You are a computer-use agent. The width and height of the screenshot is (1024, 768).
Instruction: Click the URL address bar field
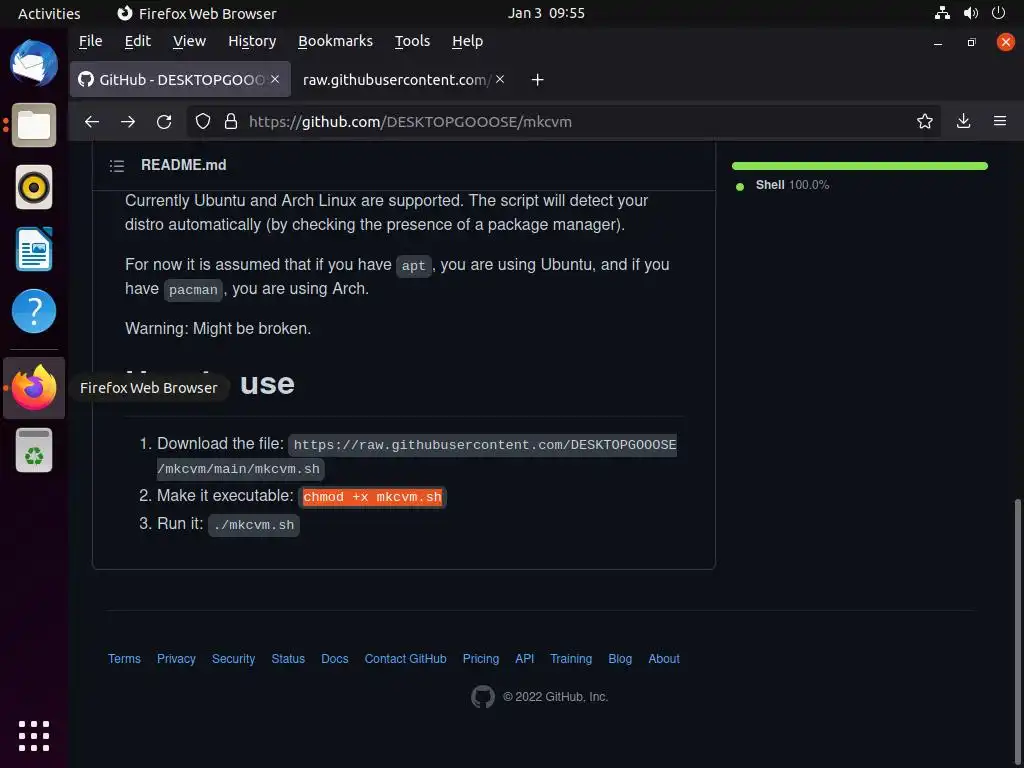pos(562,121)
